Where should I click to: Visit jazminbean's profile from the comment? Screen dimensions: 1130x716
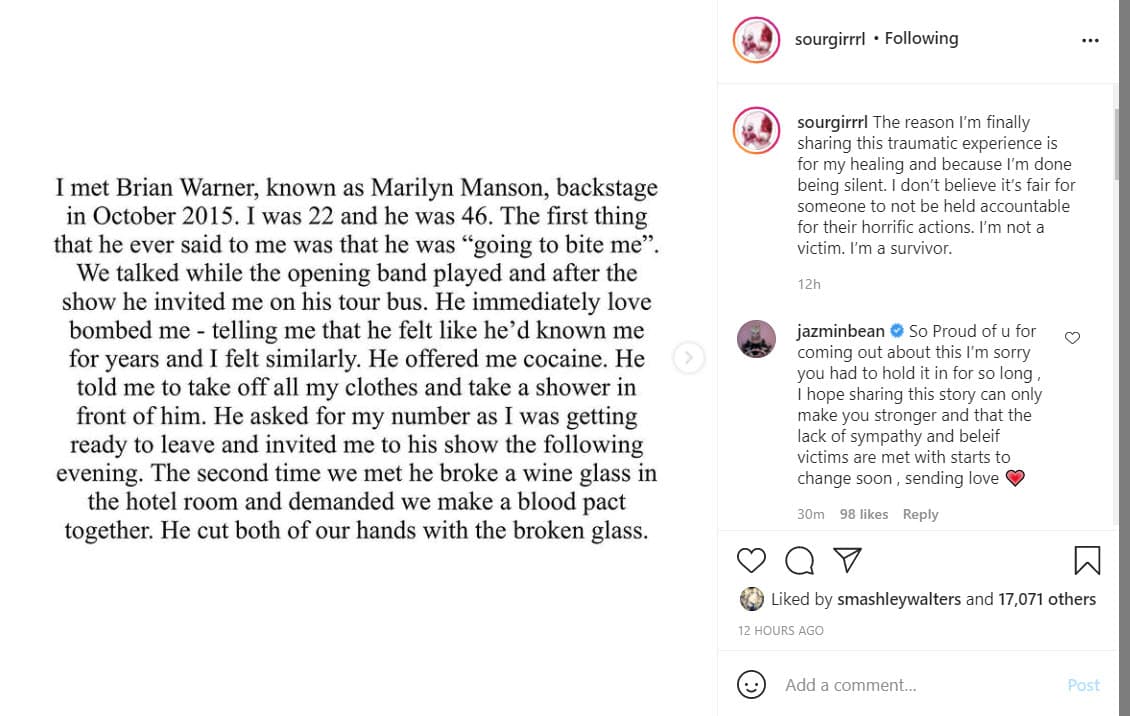pos(840,330)
